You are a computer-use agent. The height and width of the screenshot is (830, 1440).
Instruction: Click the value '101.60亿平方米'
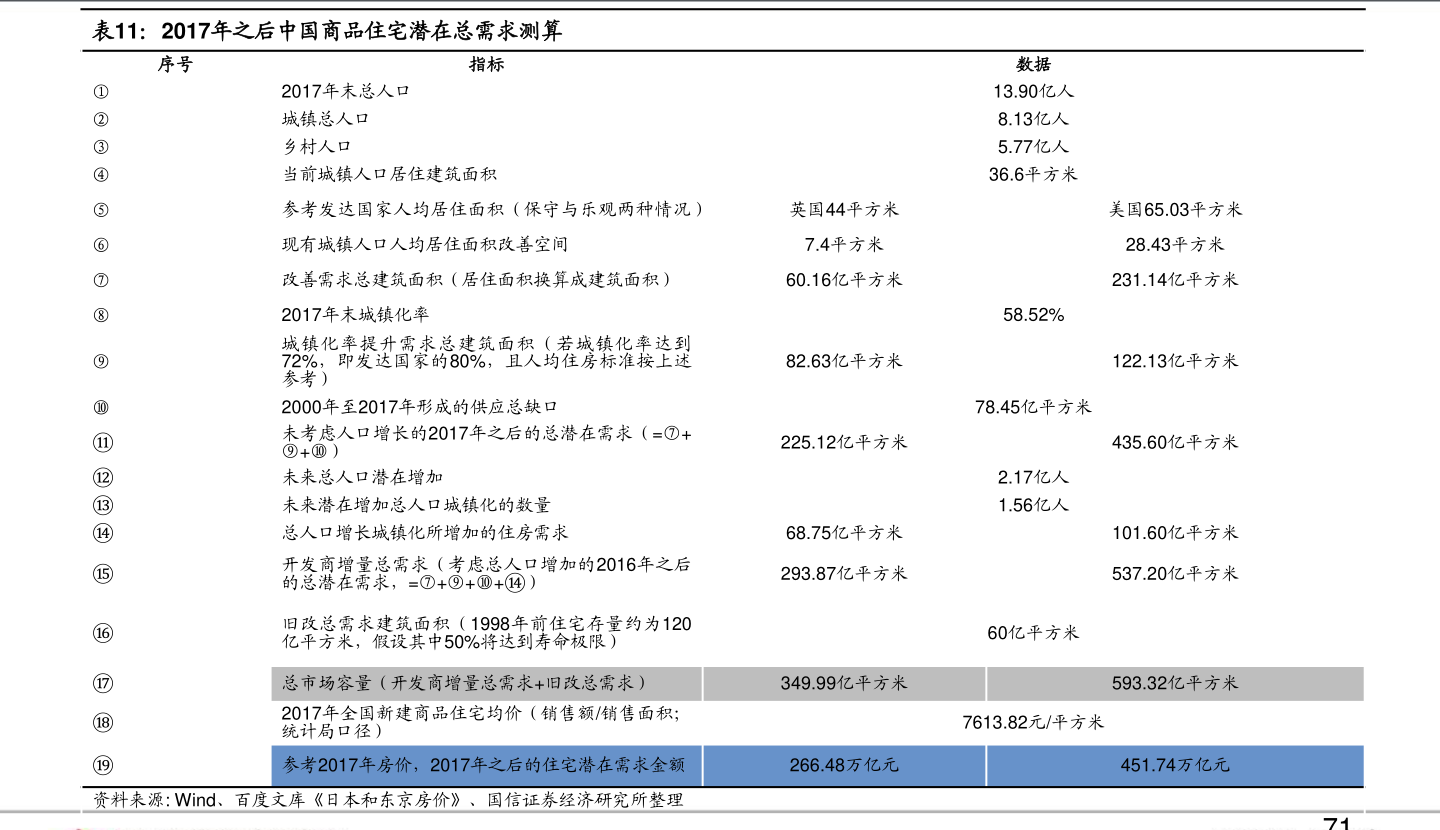[1175, 533]
